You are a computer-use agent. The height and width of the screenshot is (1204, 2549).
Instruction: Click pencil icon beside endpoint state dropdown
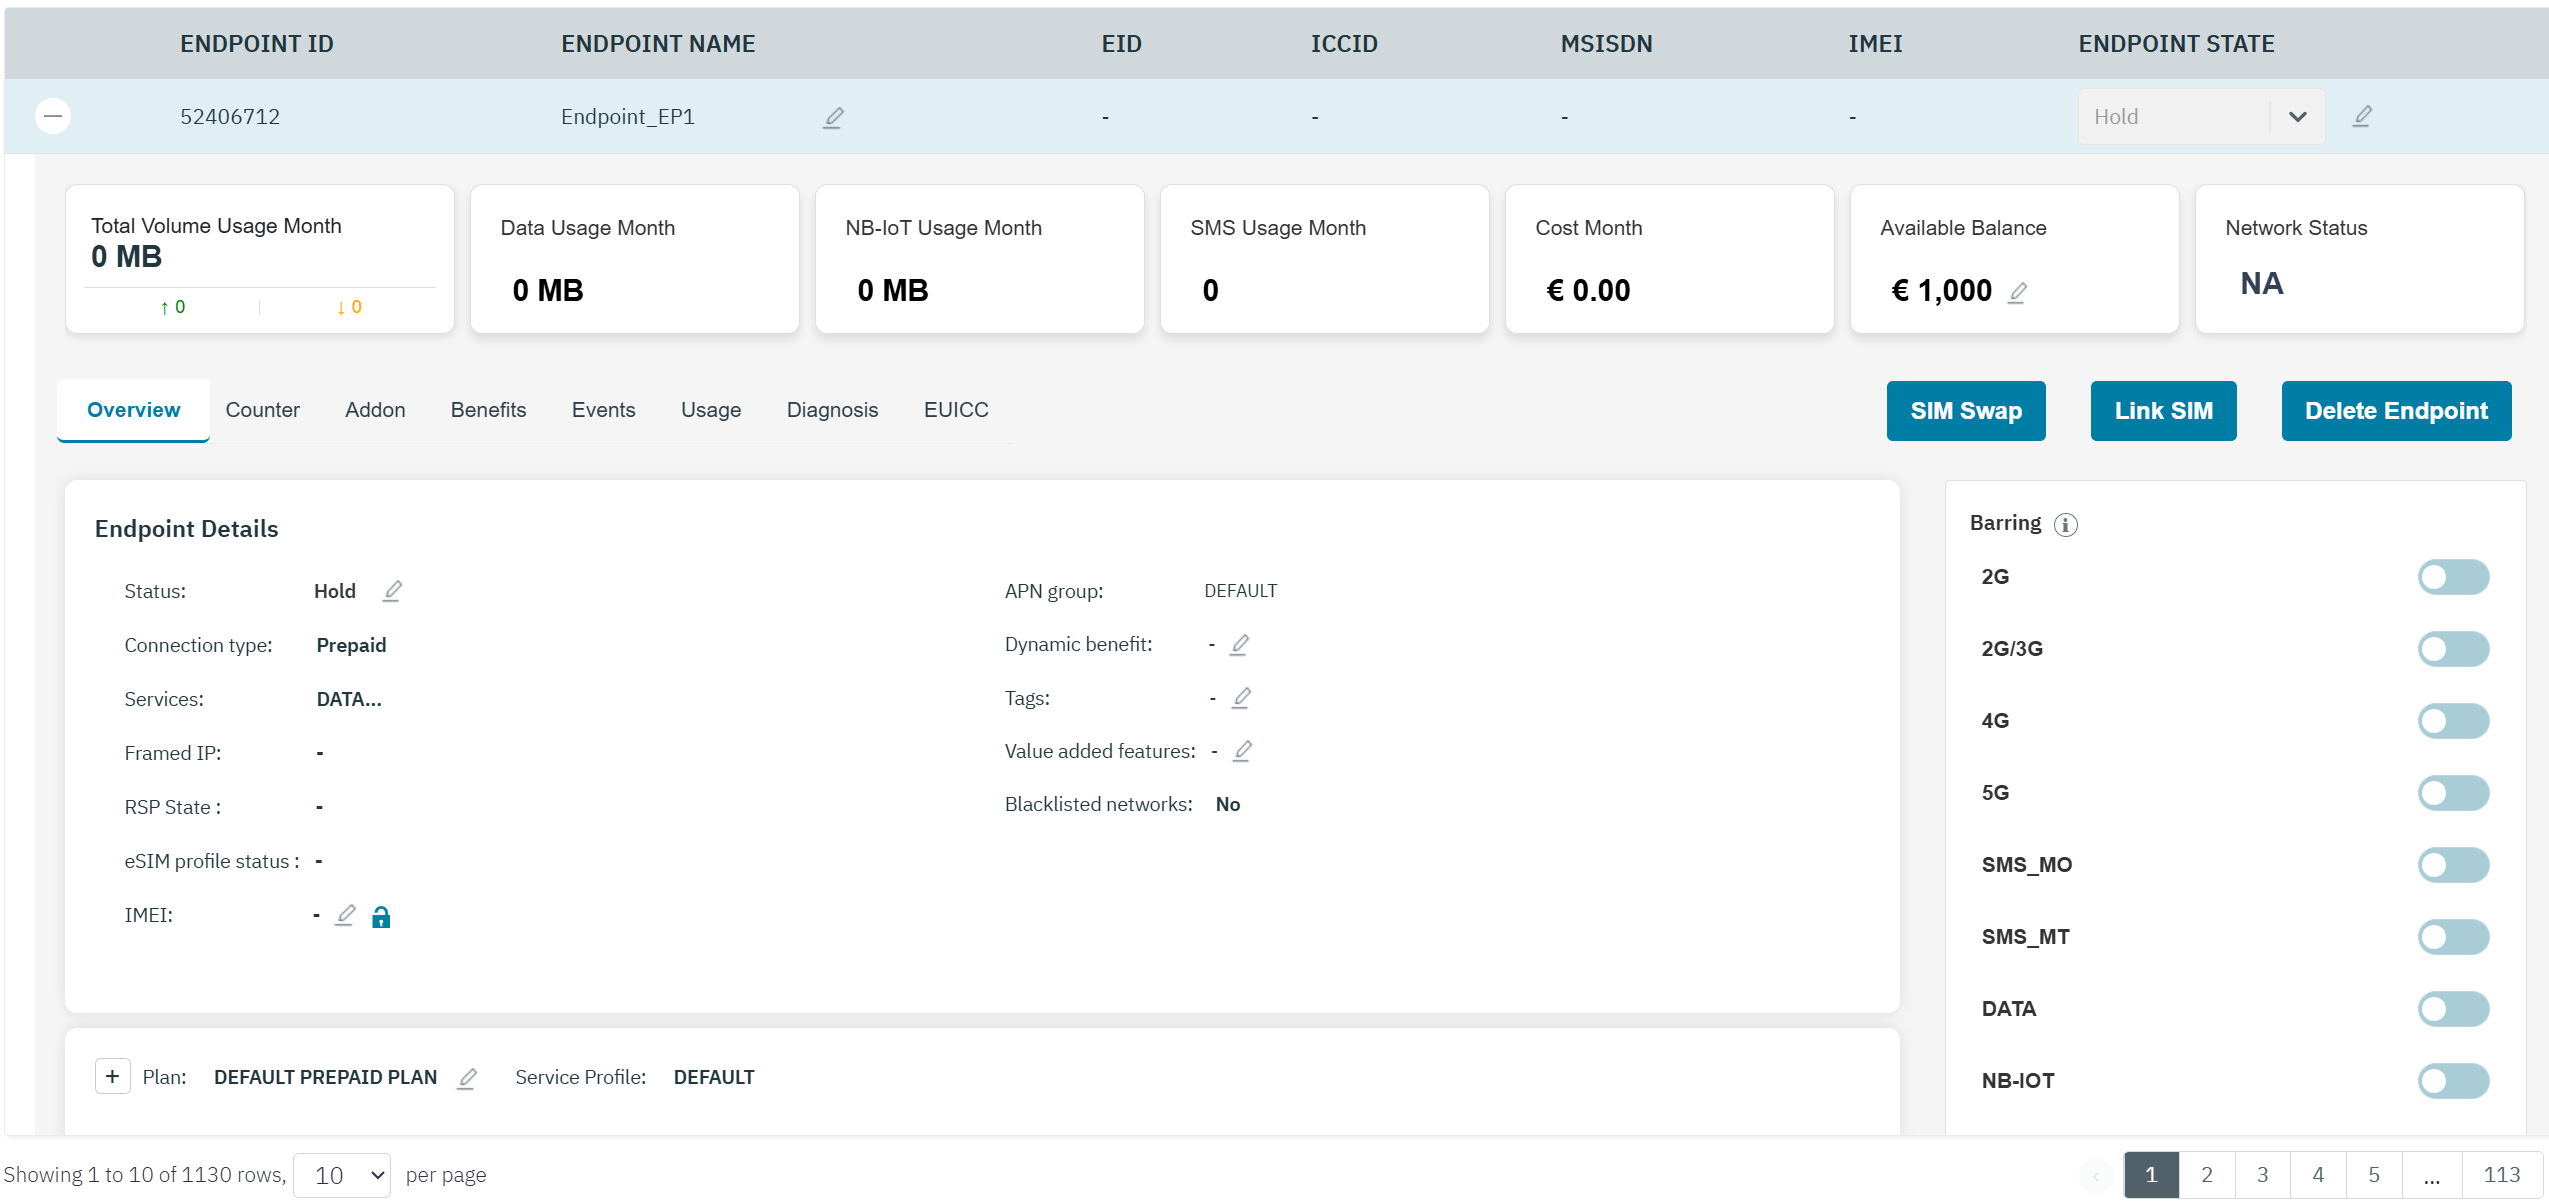2362,116
